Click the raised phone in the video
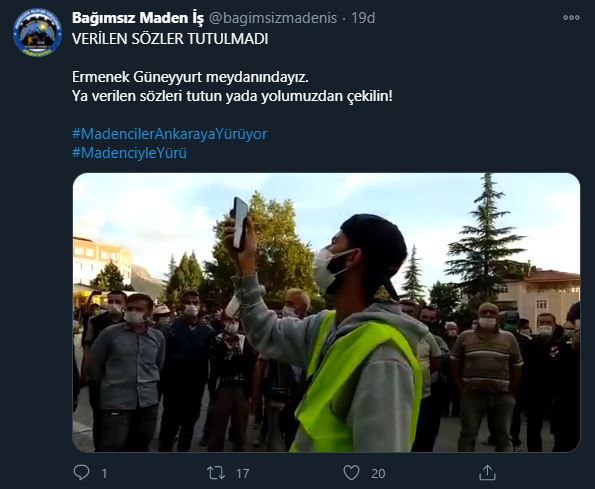 click(x=240, y=222)
